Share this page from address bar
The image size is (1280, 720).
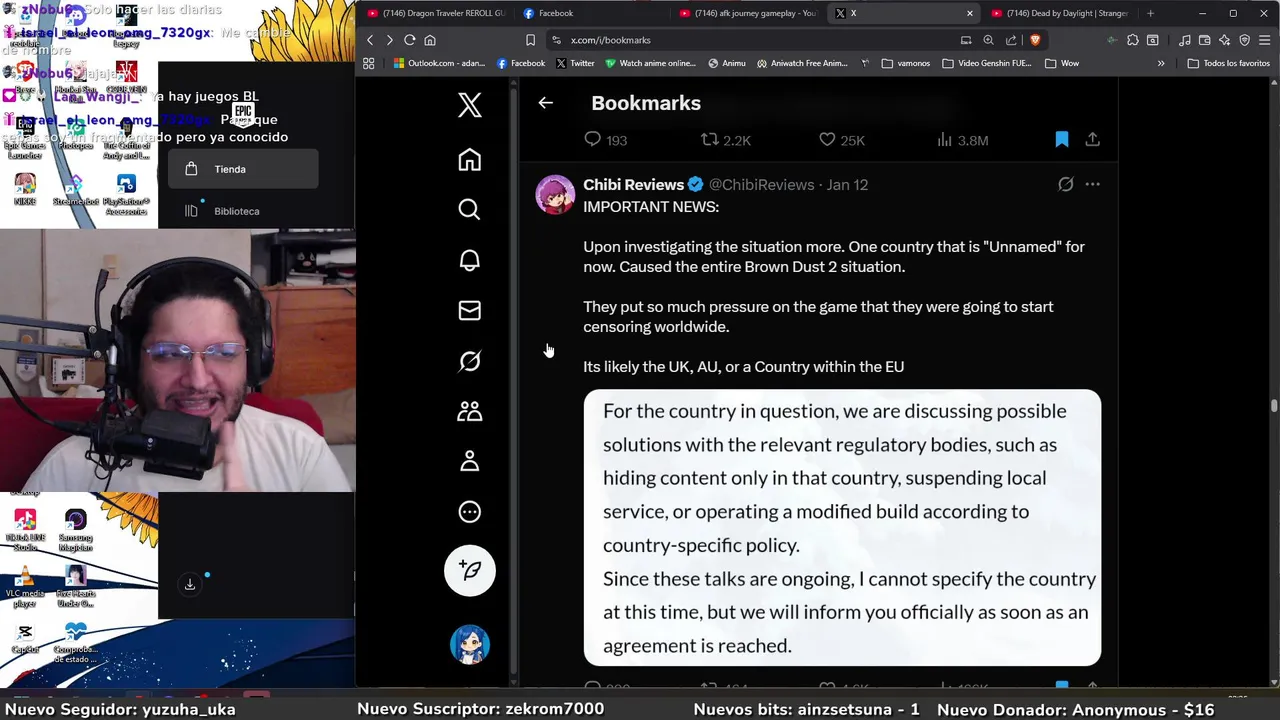[1011, 40]
